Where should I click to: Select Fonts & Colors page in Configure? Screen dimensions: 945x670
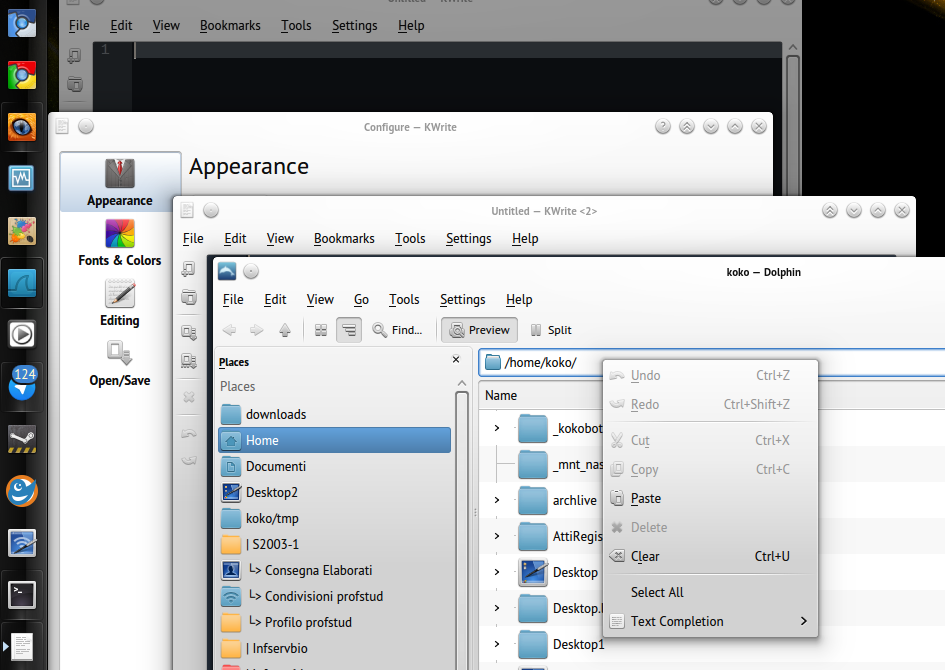[x=120, y=242]
